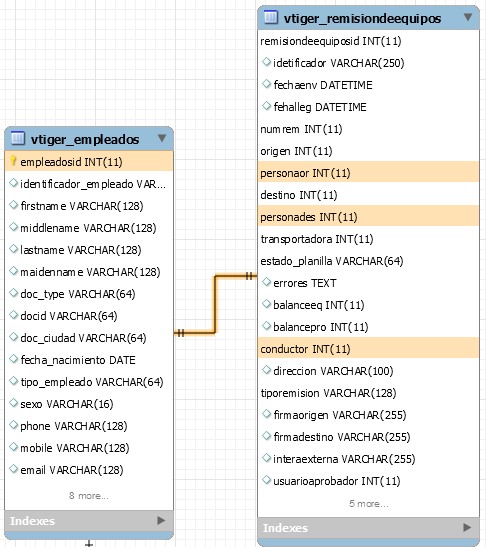
Task: Expand Indexes section of vtiger_remisiondeequipos
Action: [467, 527]
